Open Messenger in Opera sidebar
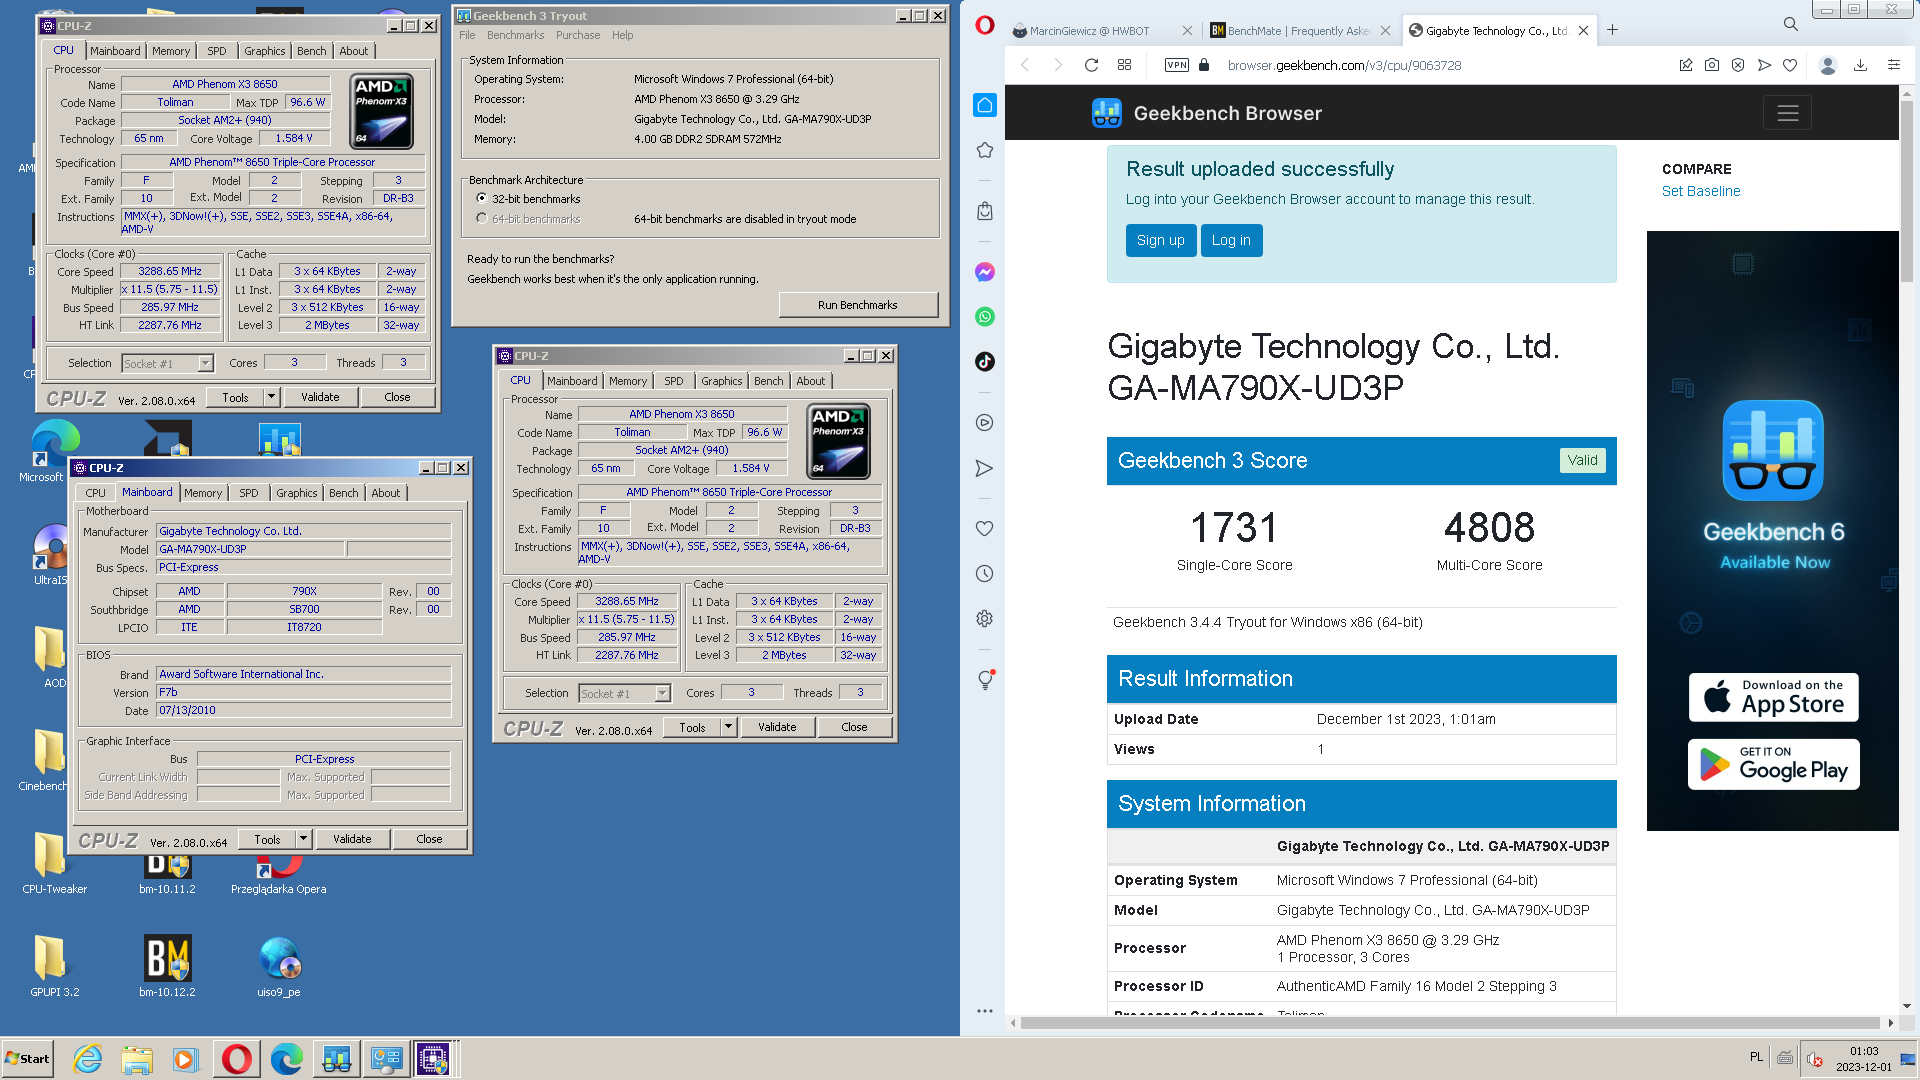 [985, 272]
